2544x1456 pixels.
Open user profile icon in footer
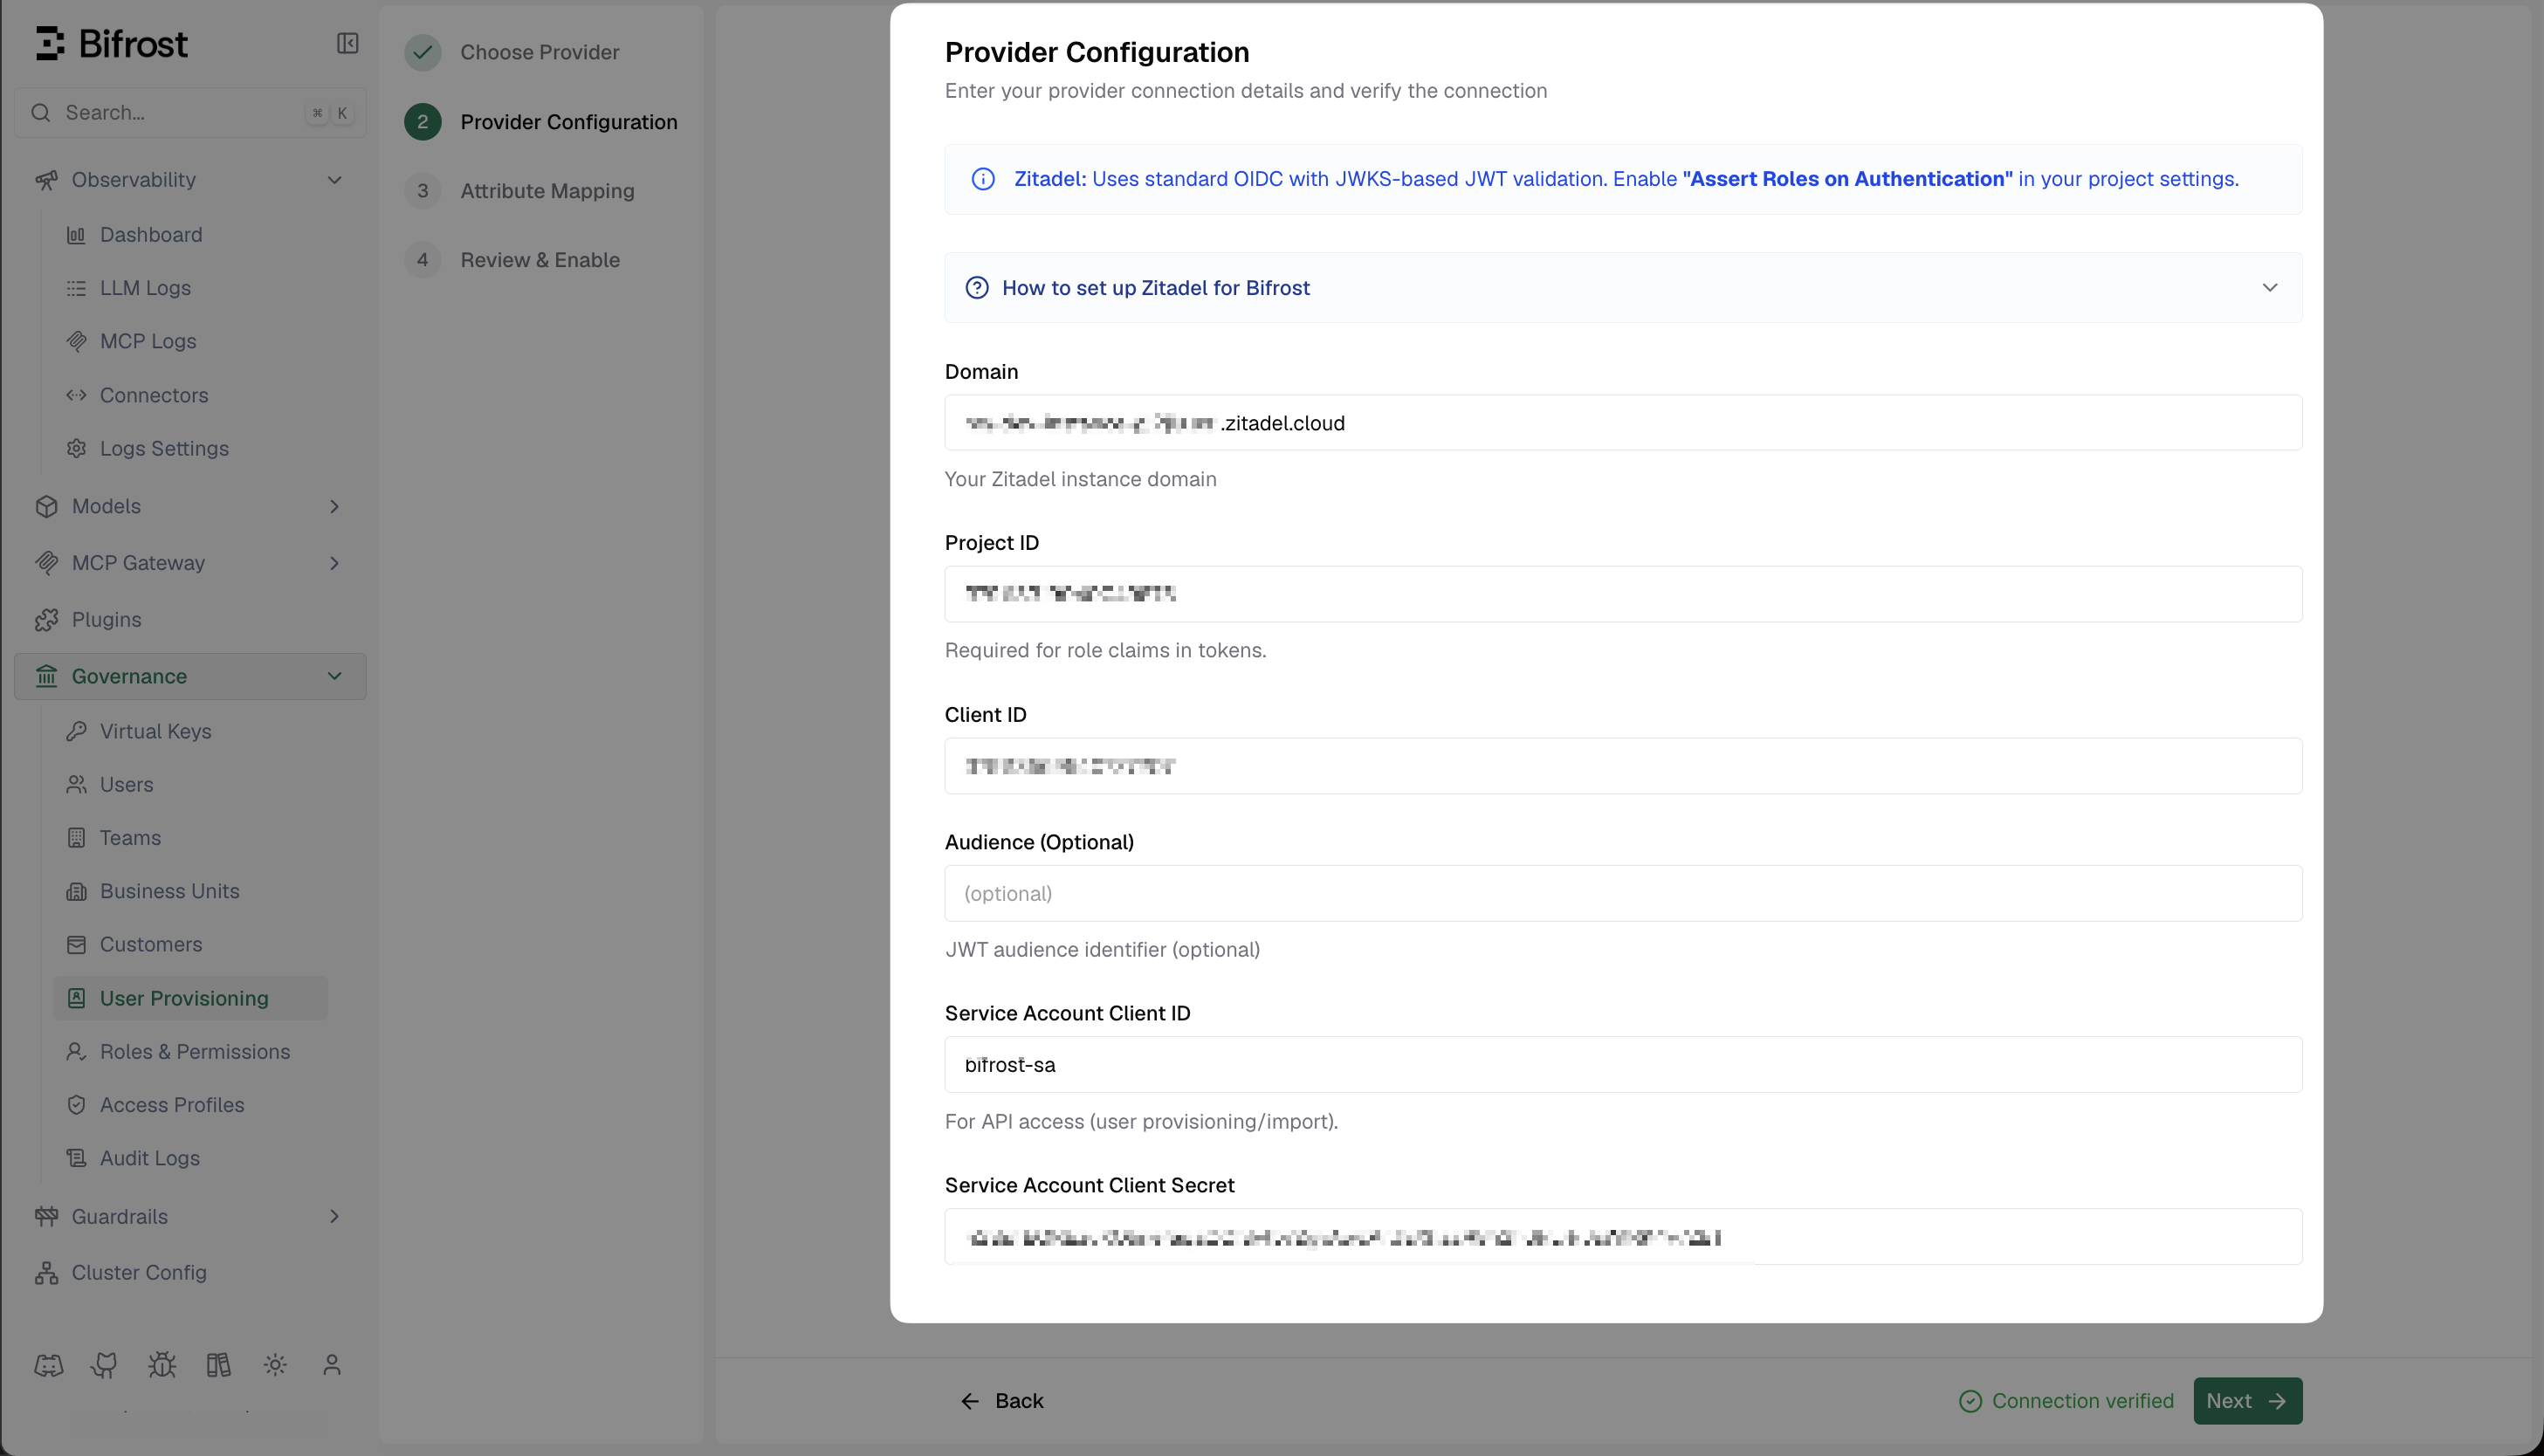pos(332,1365)
